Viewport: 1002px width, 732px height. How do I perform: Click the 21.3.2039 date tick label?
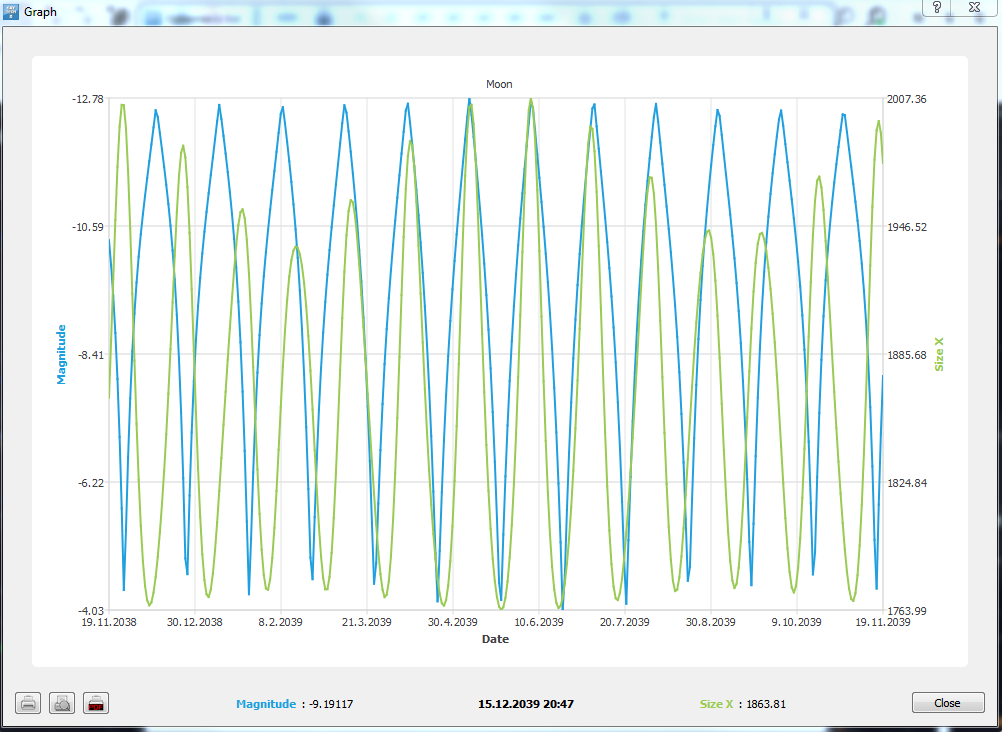(x=367, y=623)
